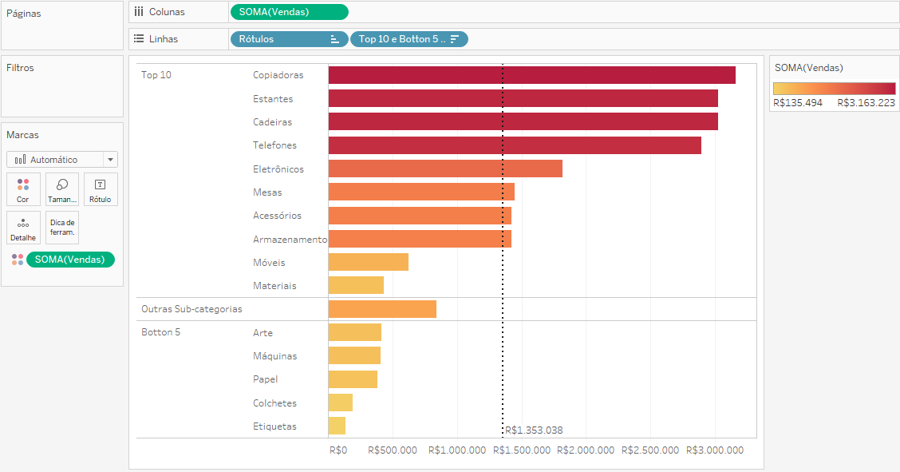Click the Mesas bar
The height and width of the screenshot is (472, 900).
pos(421,192)
